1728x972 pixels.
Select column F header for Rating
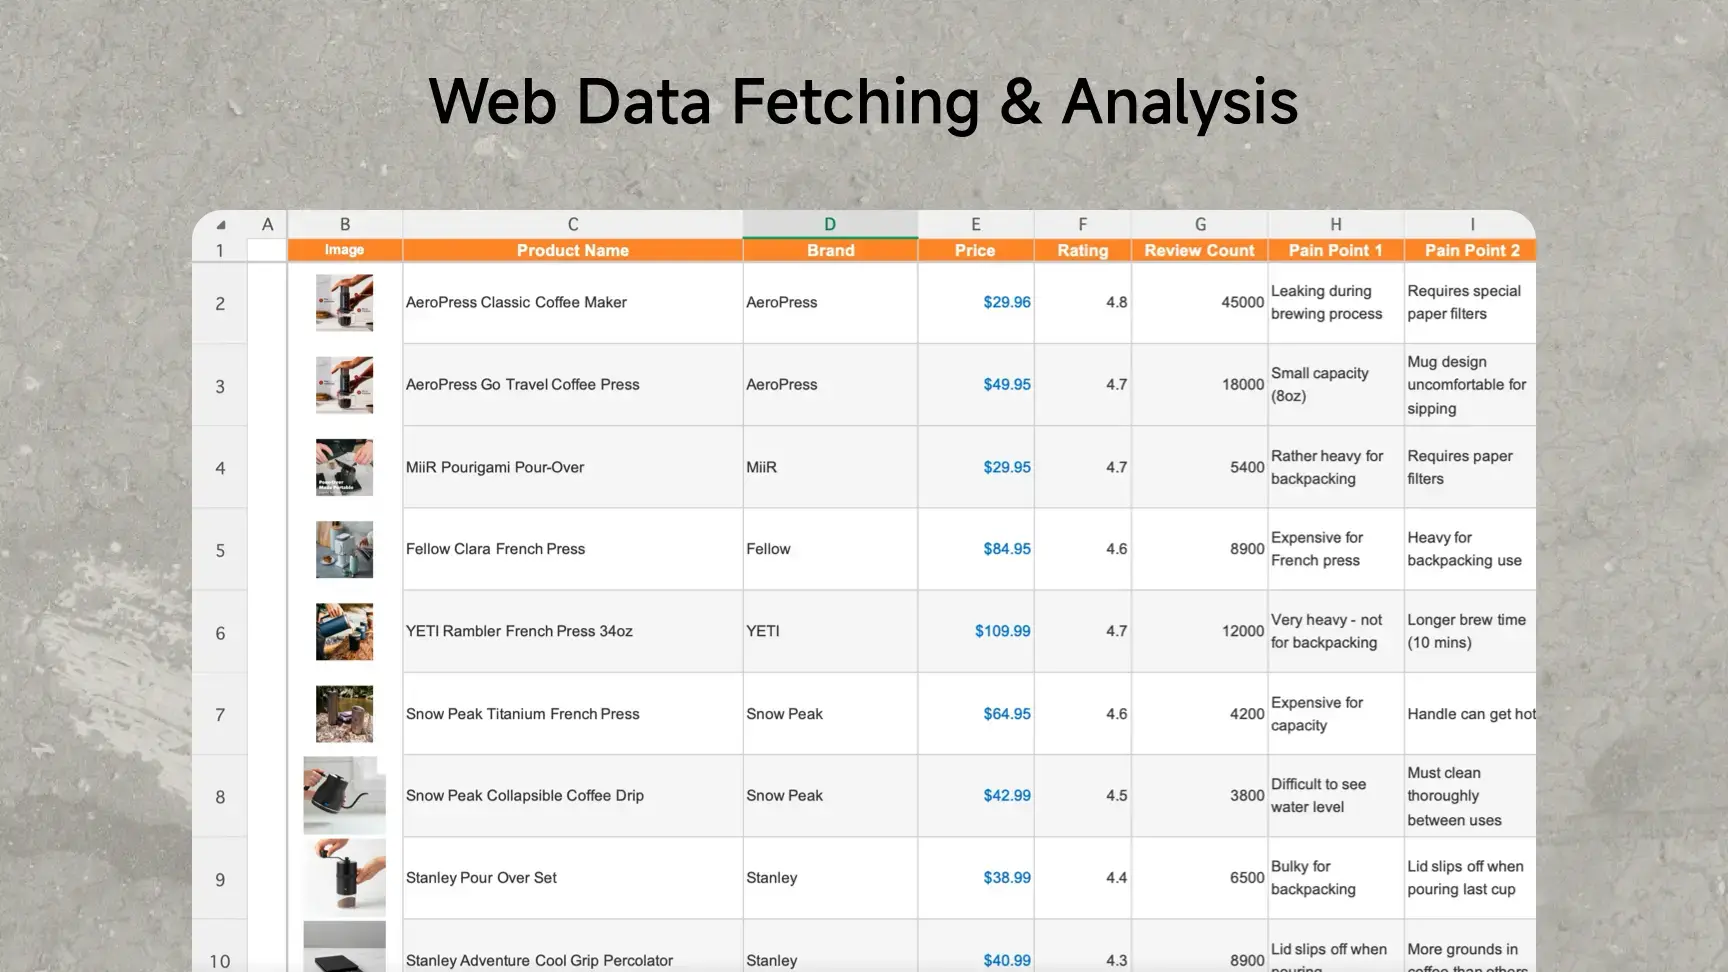[1082, 224]
